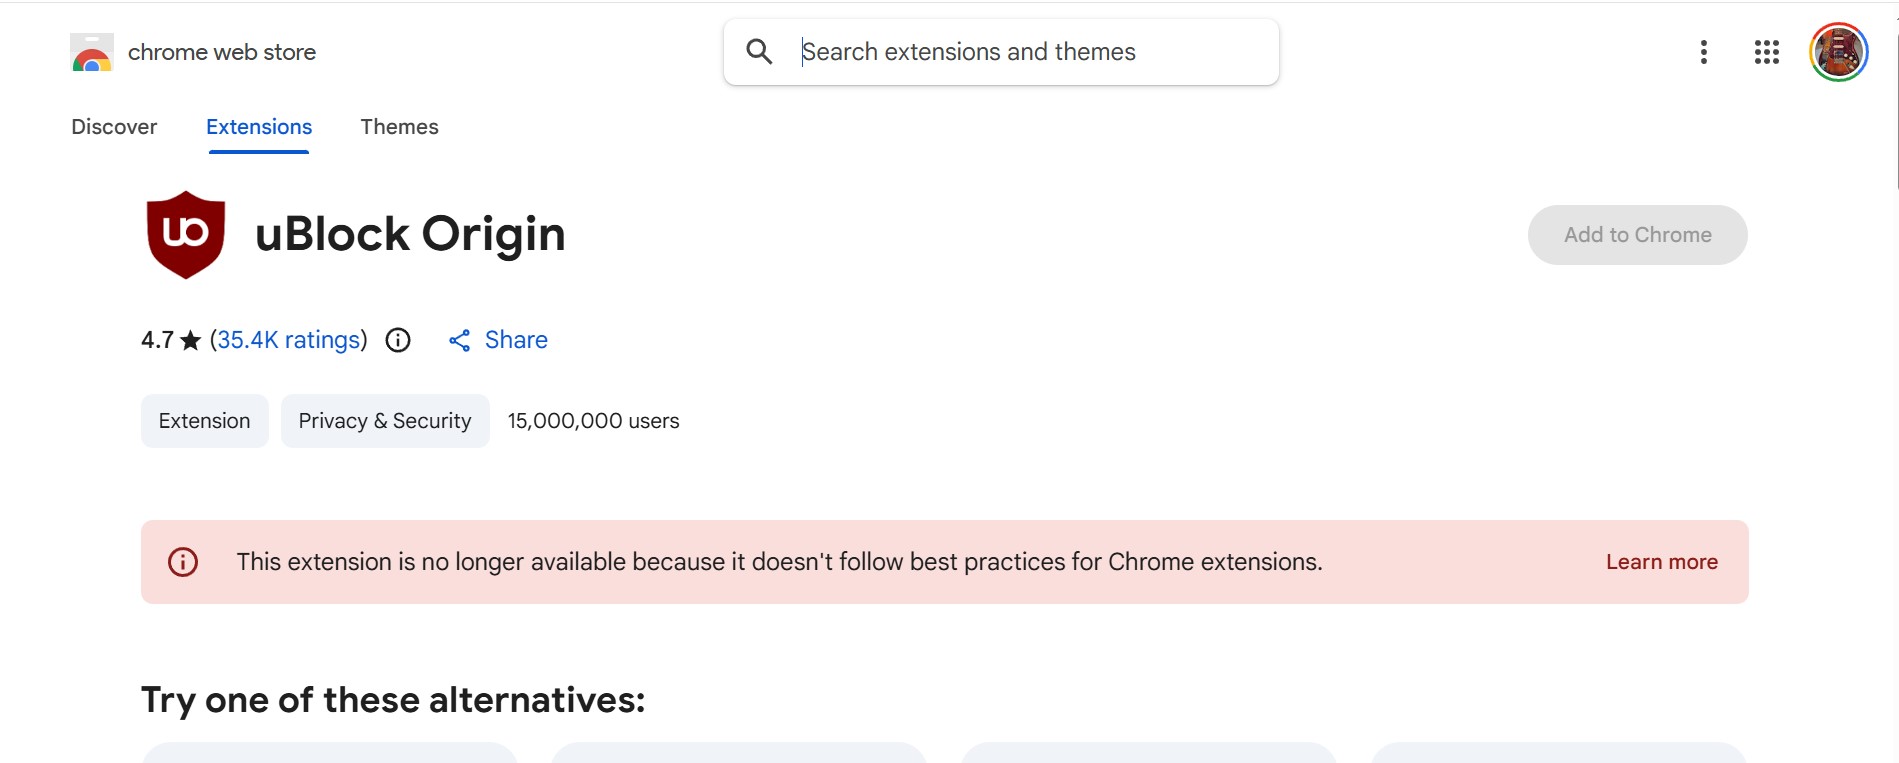Screen dimensions: 1899x763
Task: Click the Share link text
Action: [x=516, y=340]
